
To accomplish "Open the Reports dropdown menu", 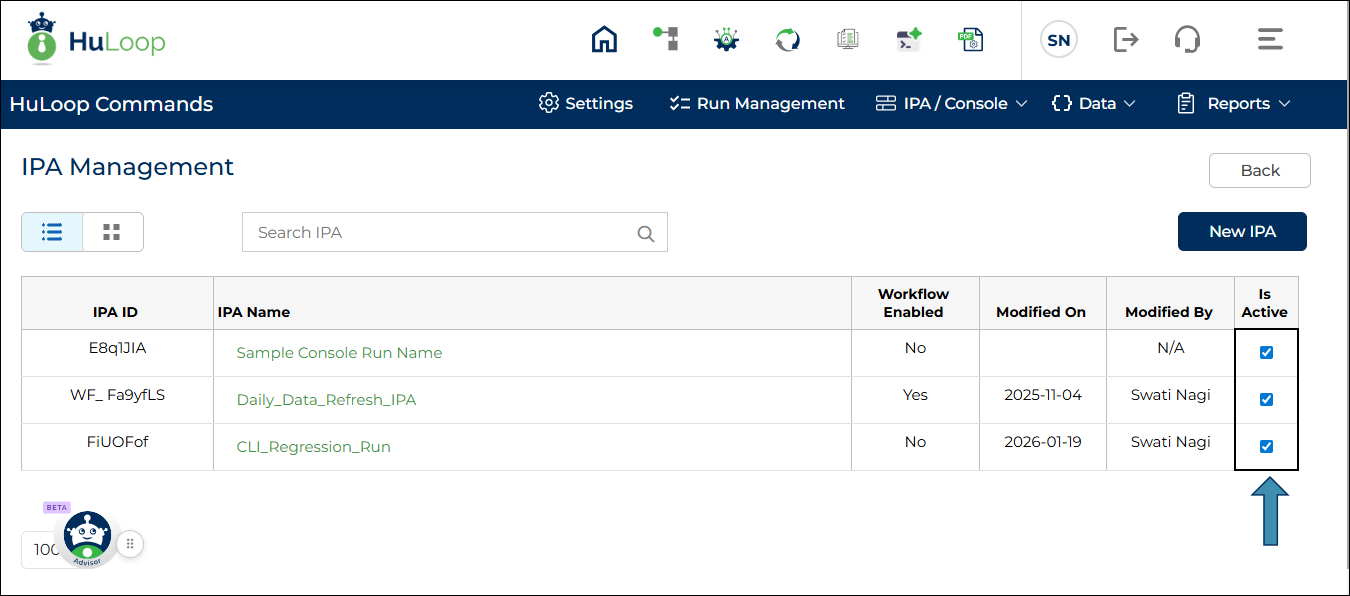I will pyautogui.click(x=1234, y=104).
